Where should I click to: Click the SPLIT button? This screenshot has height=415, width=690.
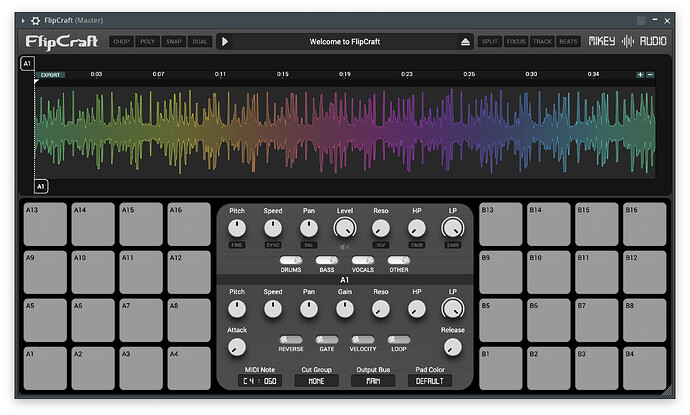tap(490, 41)
